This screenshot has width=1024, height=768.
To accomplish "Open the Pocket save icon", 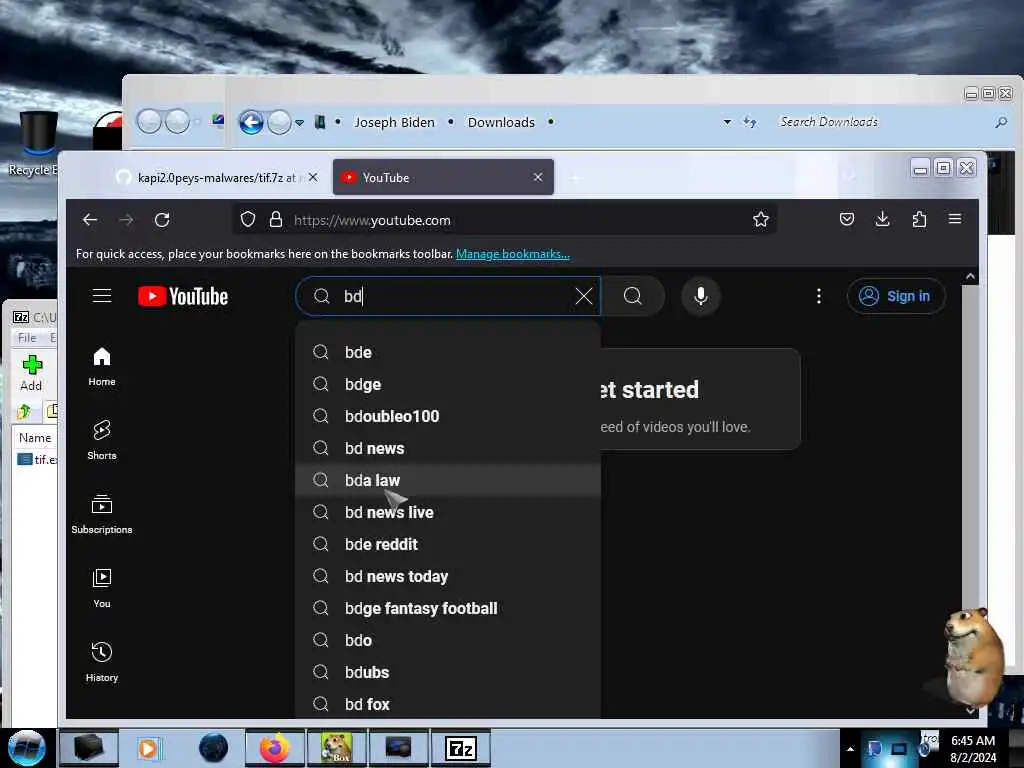I will coord(846,219).
